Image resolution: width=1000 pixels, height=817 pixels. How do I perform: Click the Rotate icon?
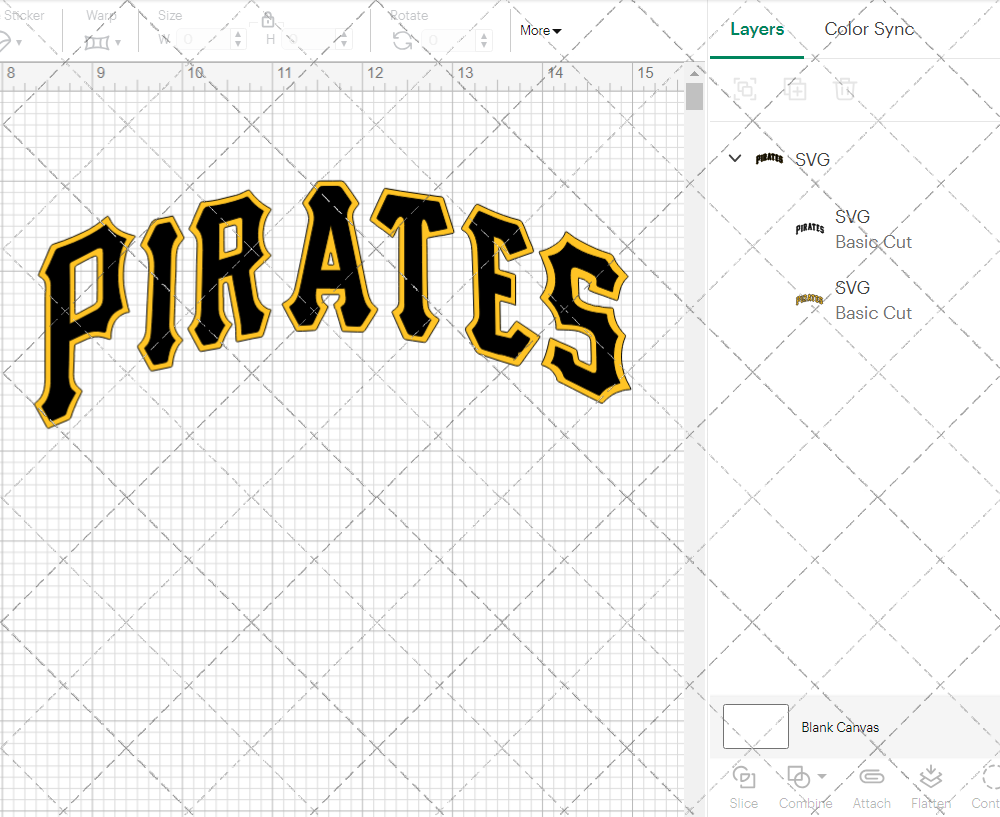(x=402, y=41)
